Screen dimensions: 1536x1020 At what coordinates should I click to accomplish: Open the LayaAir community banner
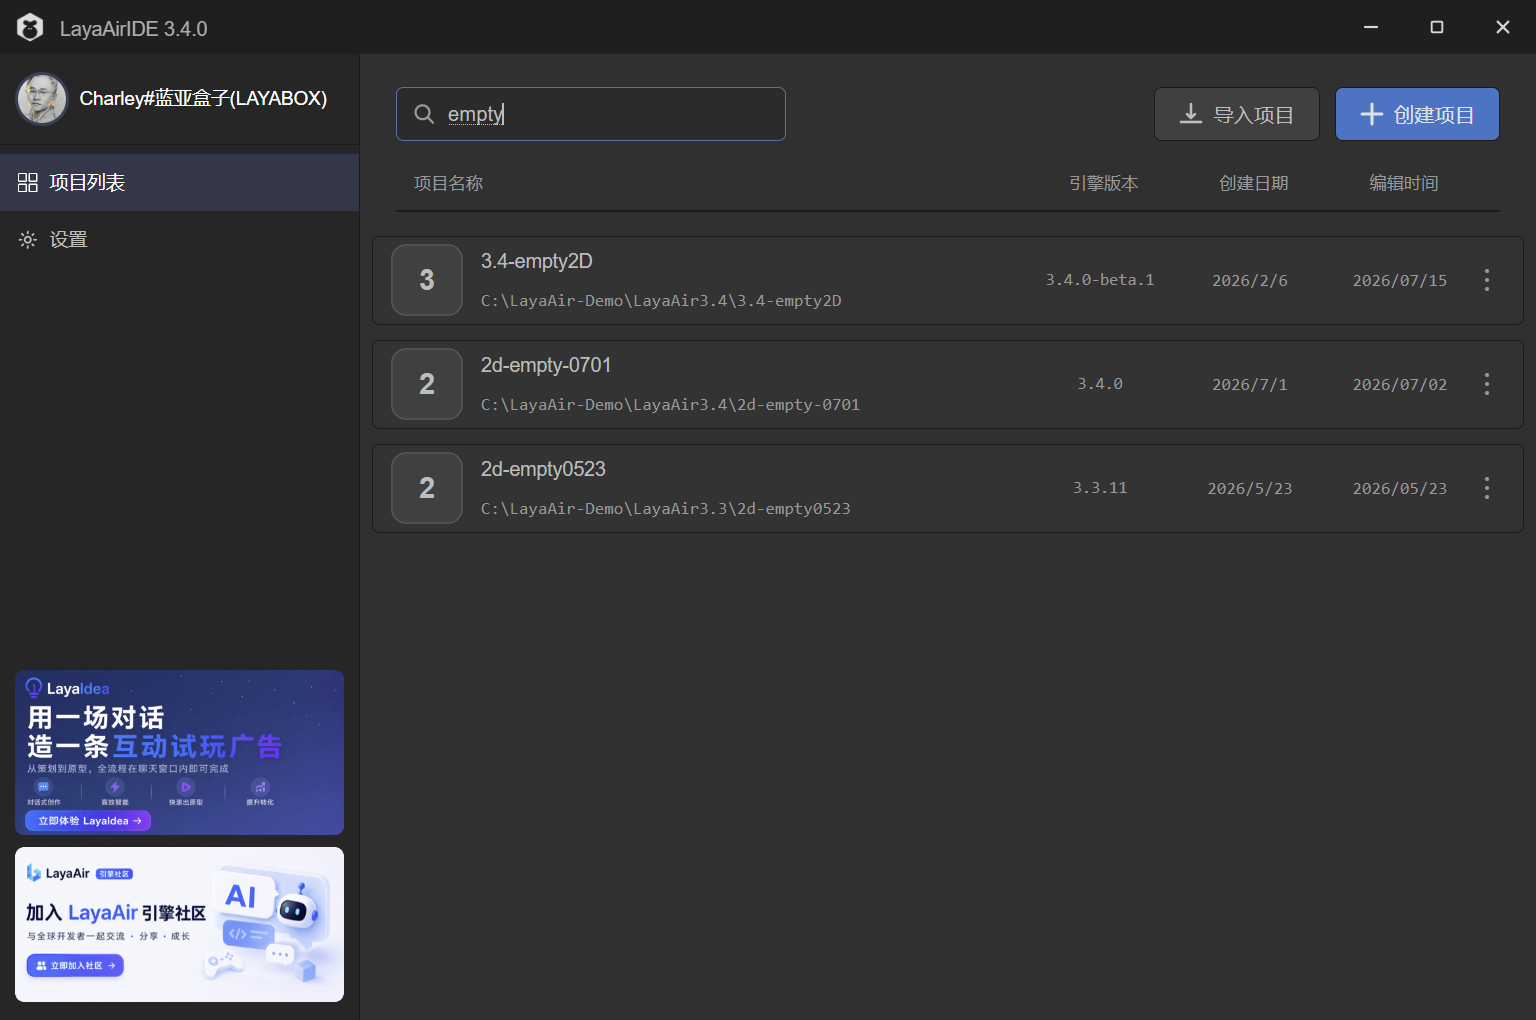(179, 924)
